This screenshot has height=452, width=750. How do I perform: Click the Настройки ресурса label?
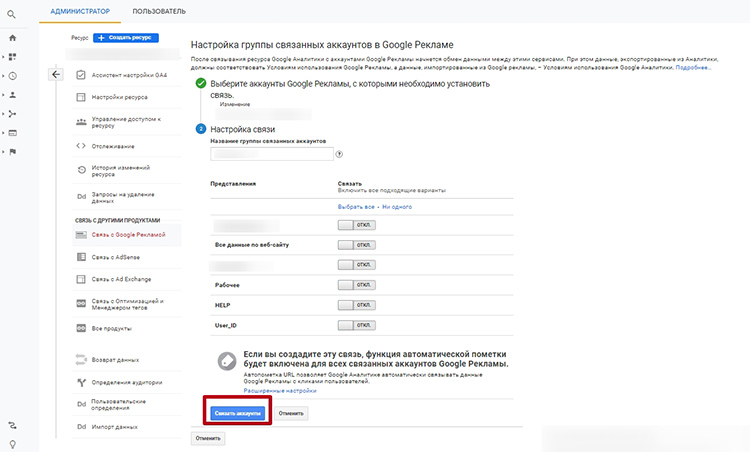120,97
